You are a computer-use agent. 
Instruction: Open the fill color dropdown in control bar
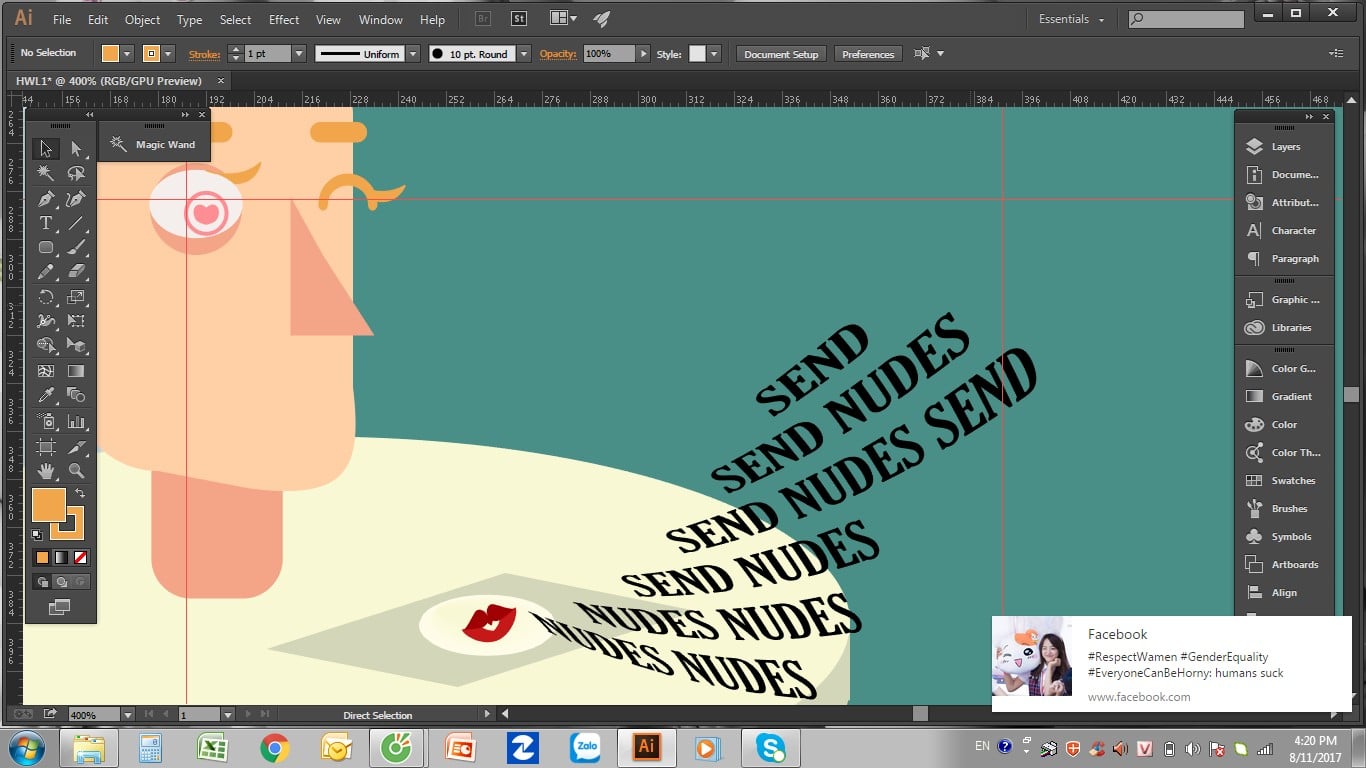click(x=127, y=54)
